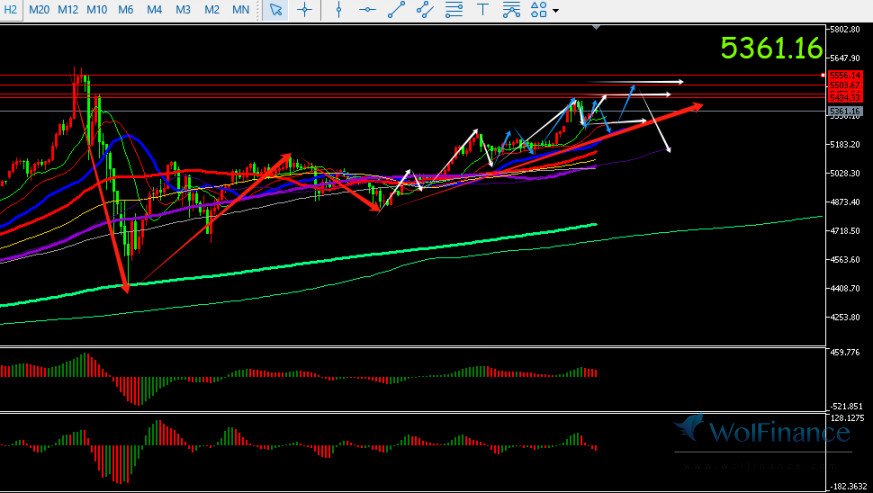Expand the shapes dropdown arrow
873x493 pixels.
[x=555, y=11]
